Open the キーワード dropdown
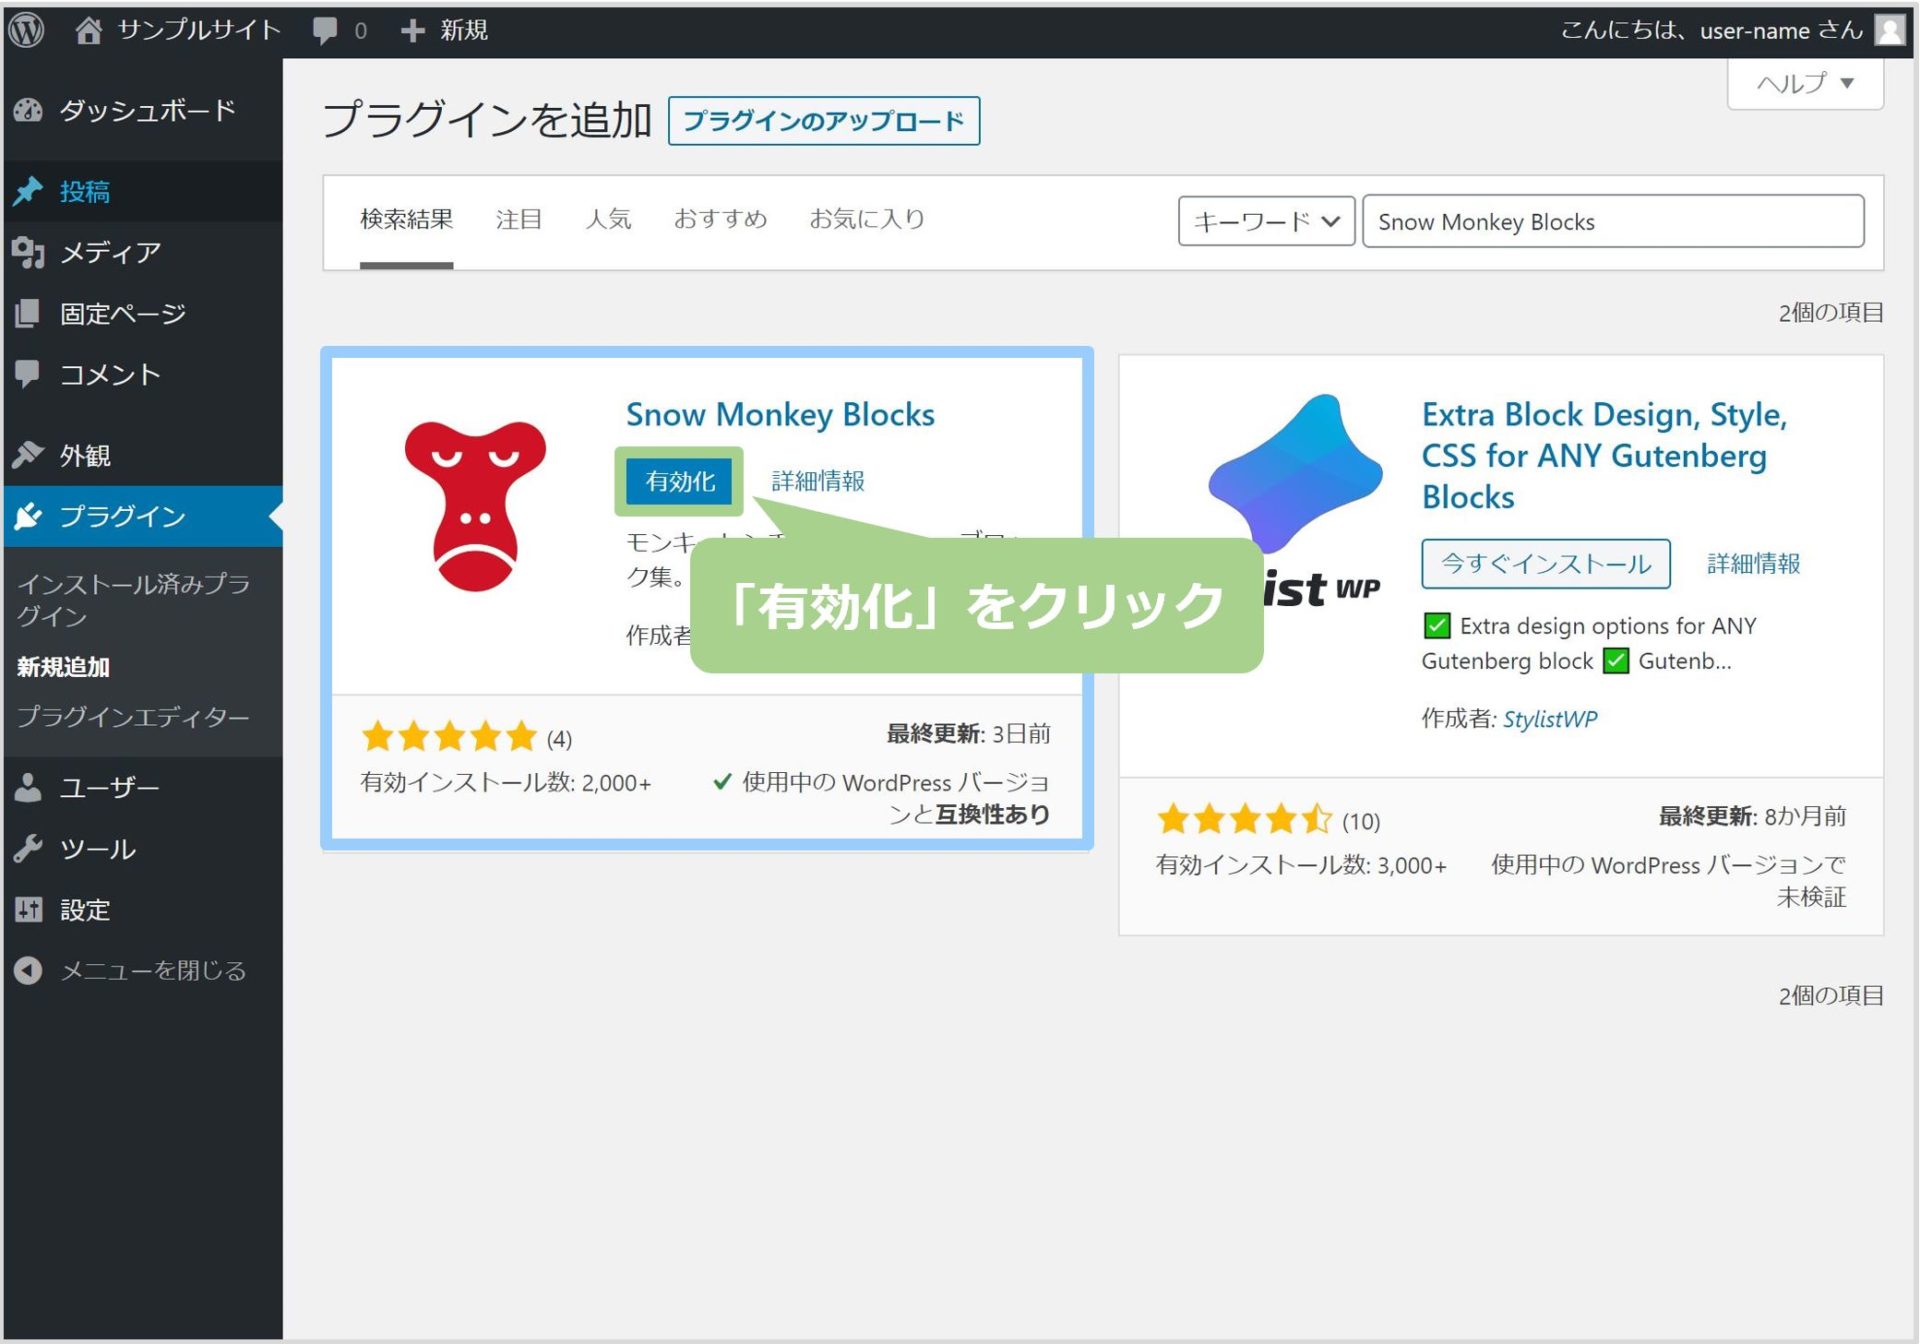 click(1265, 221)
